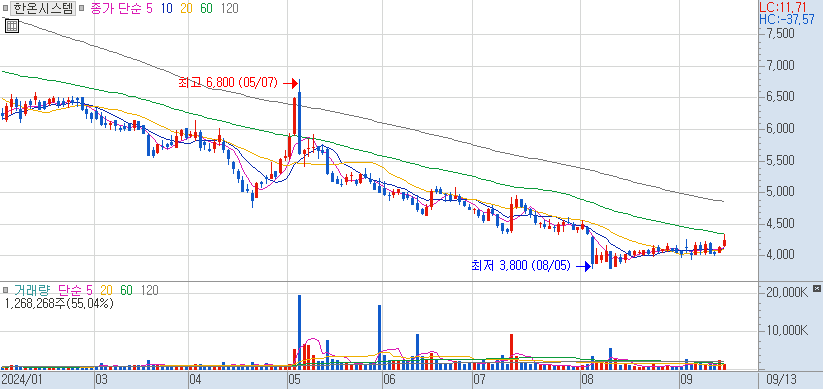Screen dimensions: 823x389
Task: Select the green 60 price moving average label
Action: [206, 9]
